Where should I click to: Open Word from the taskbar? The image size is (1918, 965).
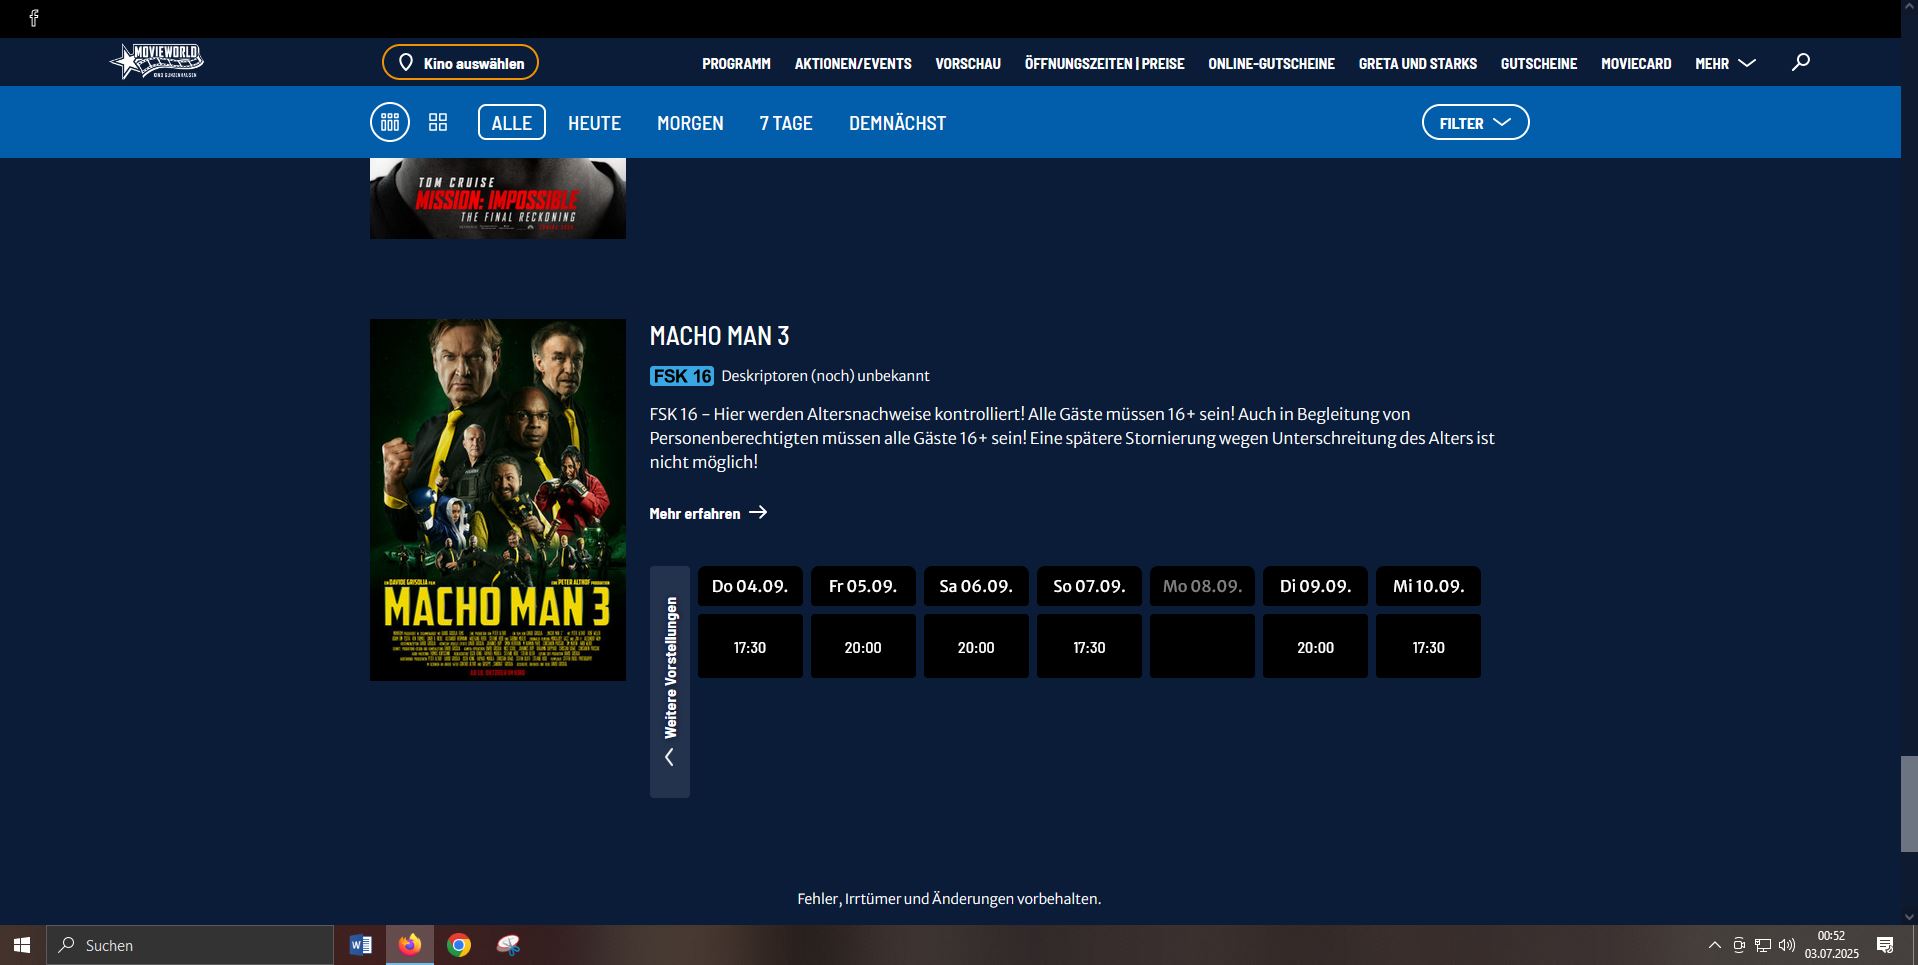[361, 945]
